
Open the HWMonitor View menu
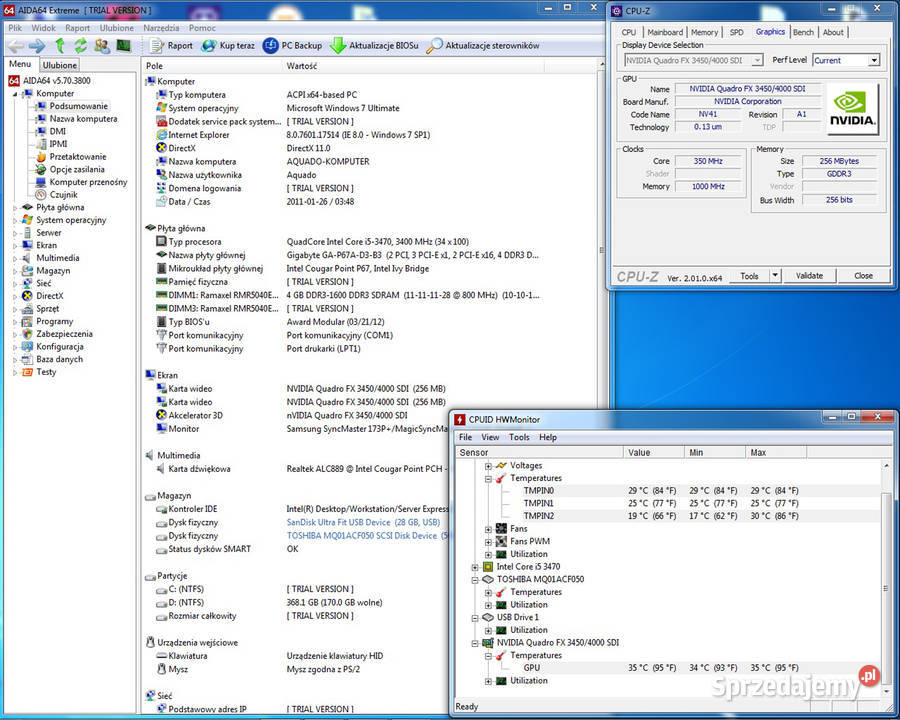[490, 437]
